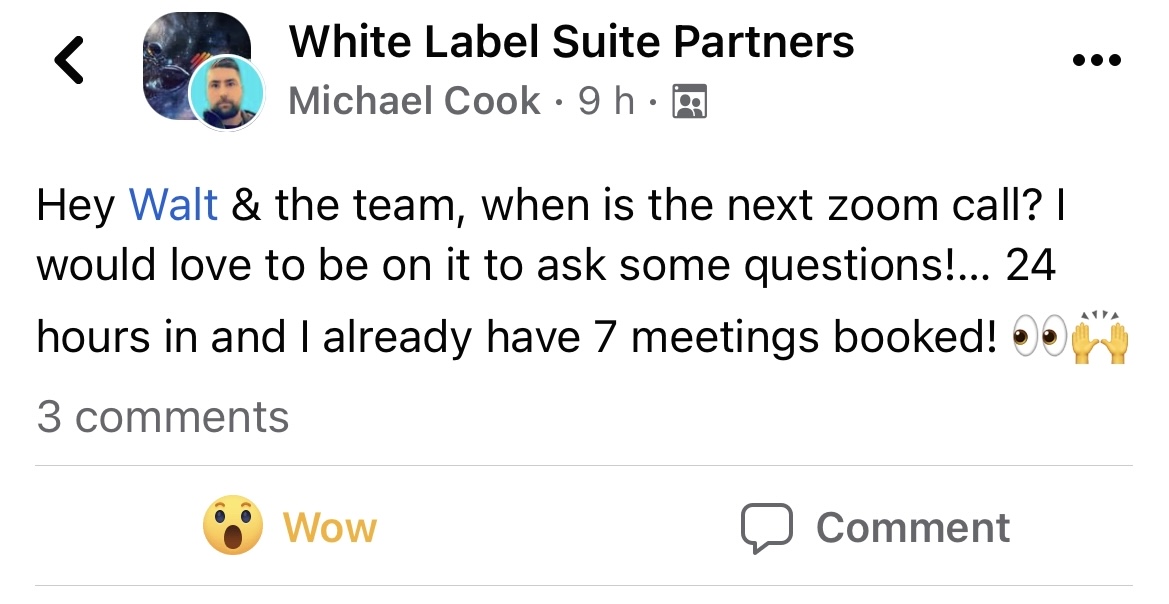The height and width of the screenshot is (604, 1169).
Task: View the 3 comments on the post
Action: pos(163,417)
